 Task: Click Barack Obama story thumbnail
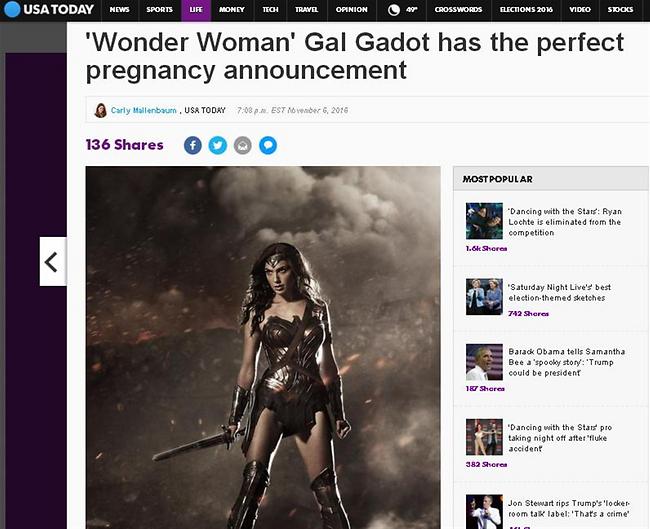[x=484, y=362]
